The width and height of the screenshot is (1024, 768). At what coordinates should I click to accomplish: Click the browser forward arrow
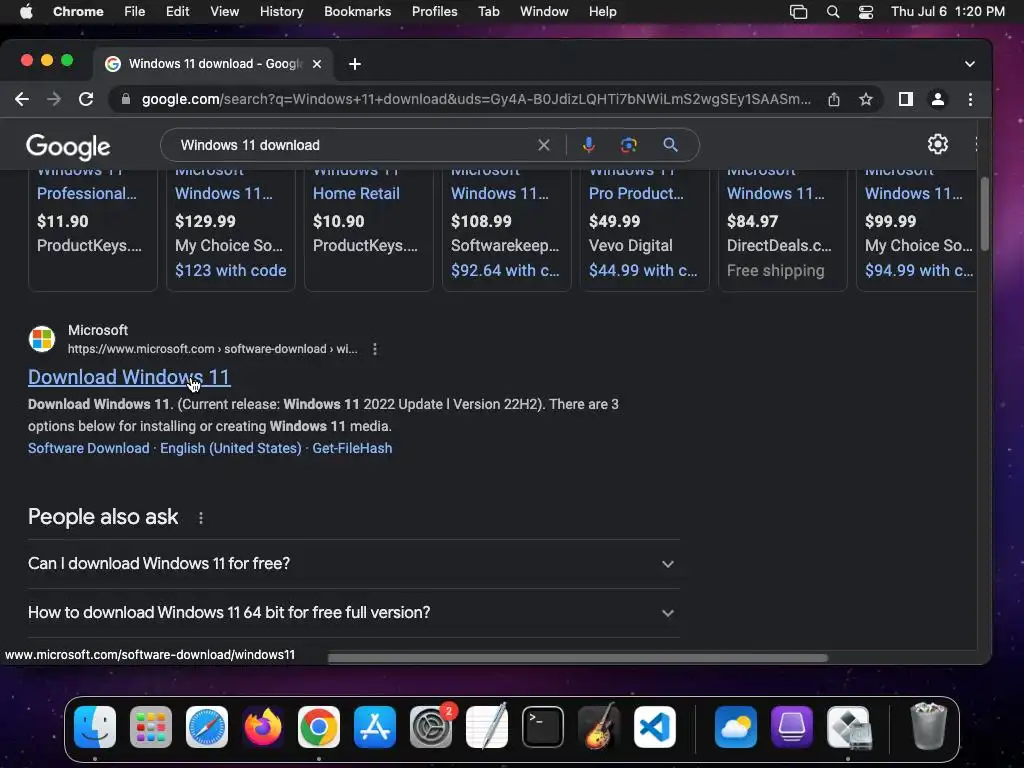pos(54,99)
